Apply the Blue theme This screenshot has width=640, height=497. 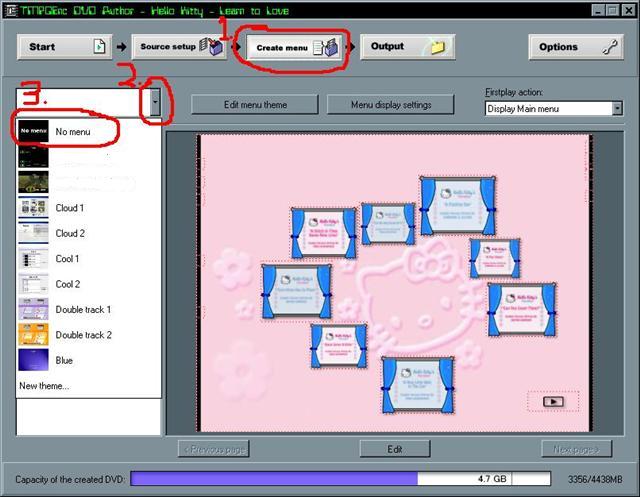click(x=89, y=360)
